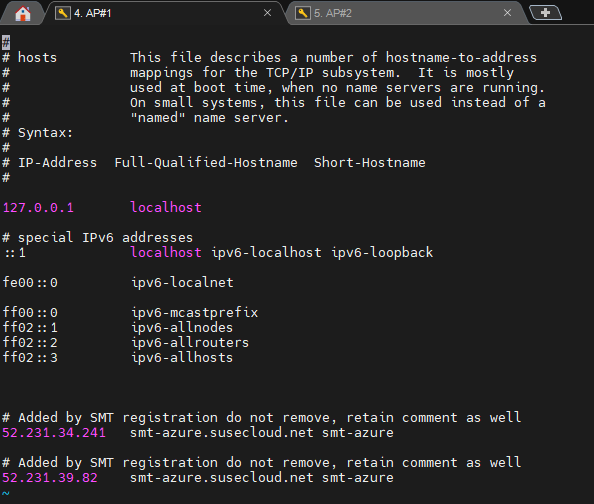Click the home icon tab
Image resolution: width=594 pixels, height=504 pixels.
(23, 14)
